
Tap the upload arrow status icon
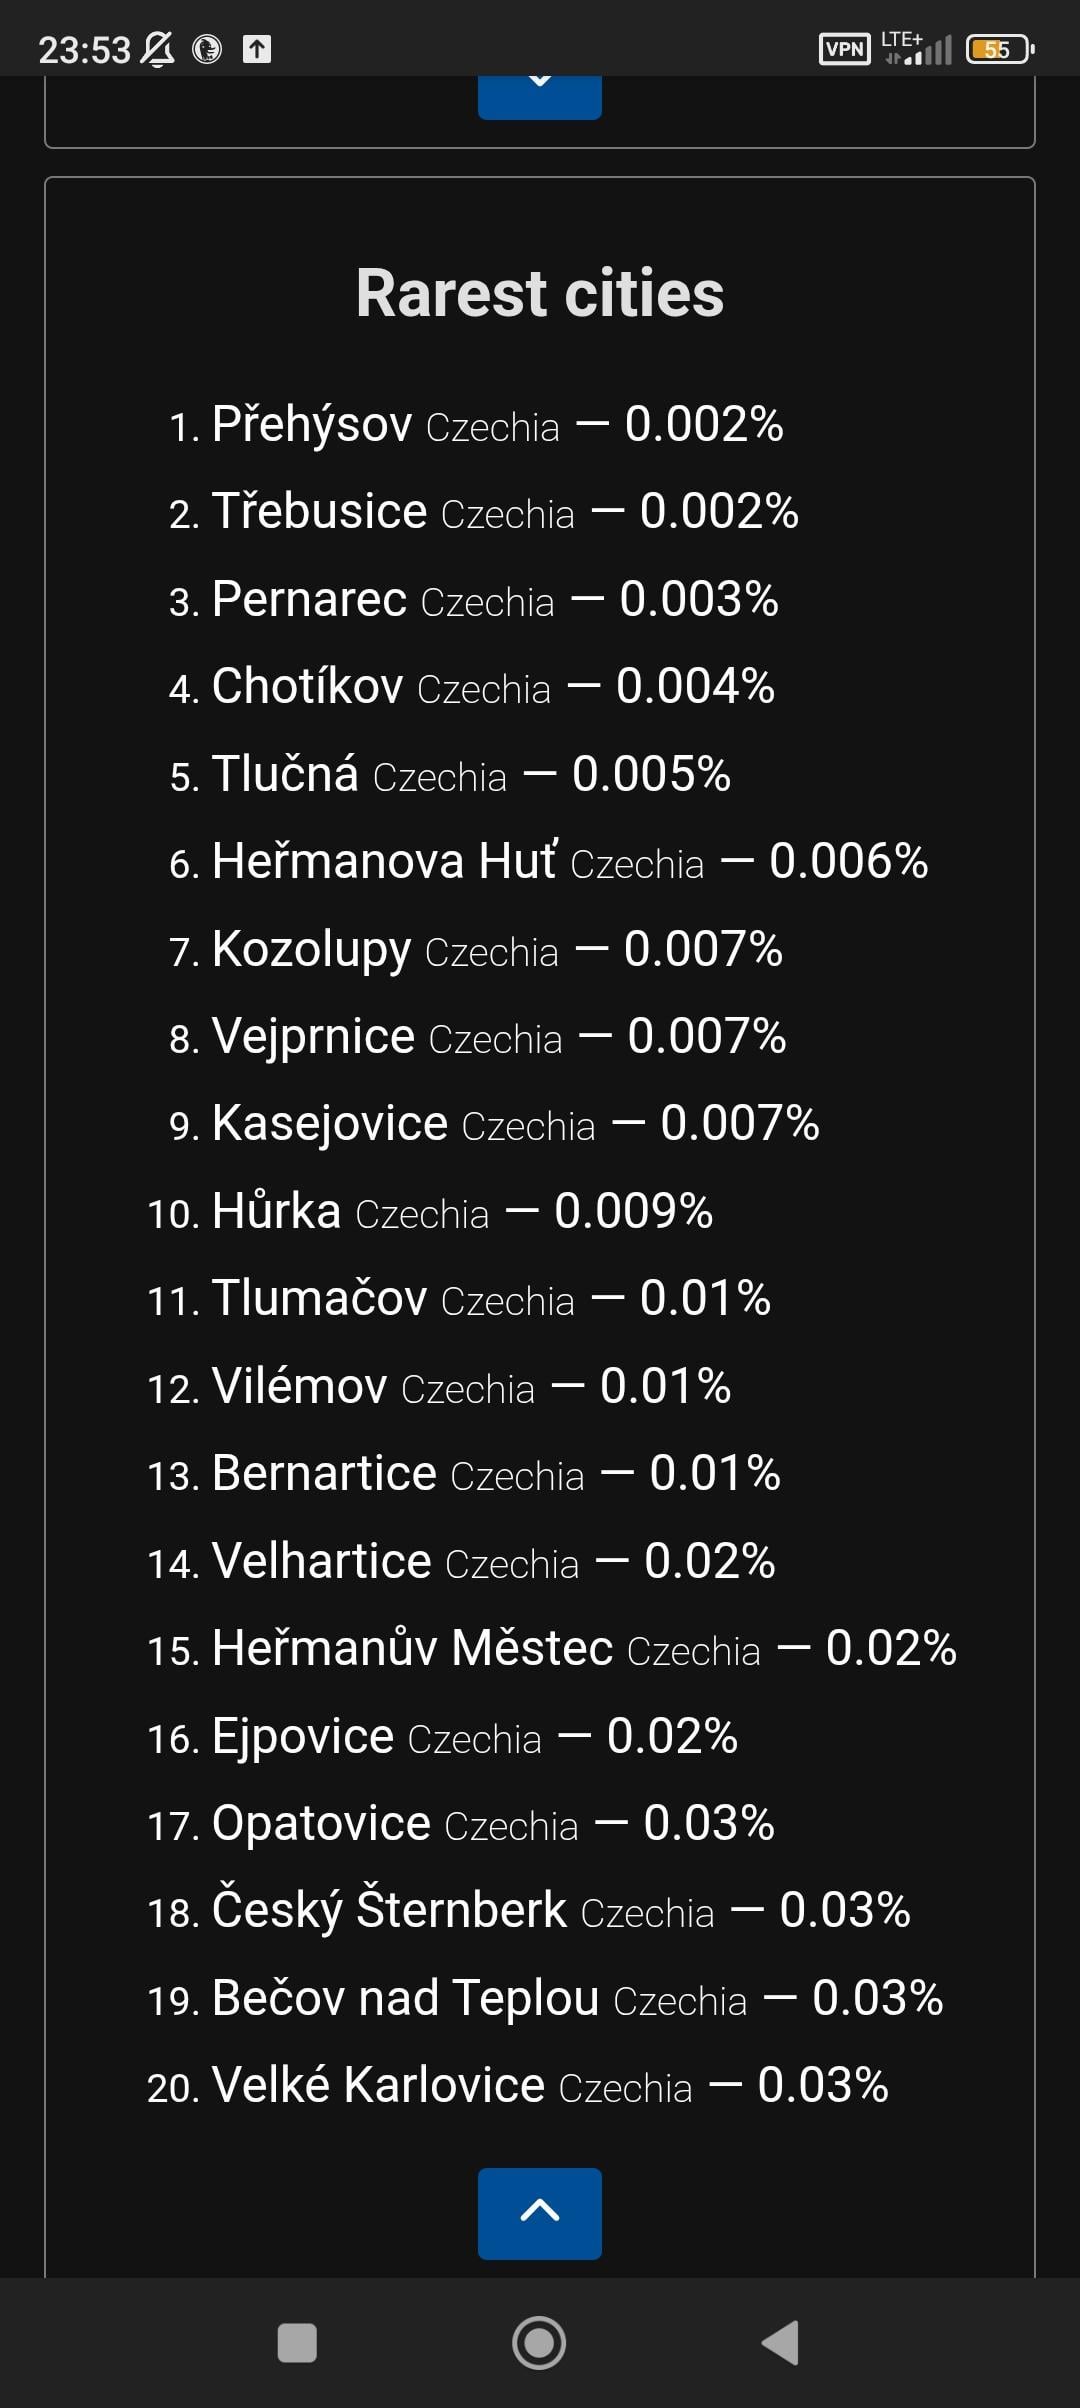[x=257, y=49]
